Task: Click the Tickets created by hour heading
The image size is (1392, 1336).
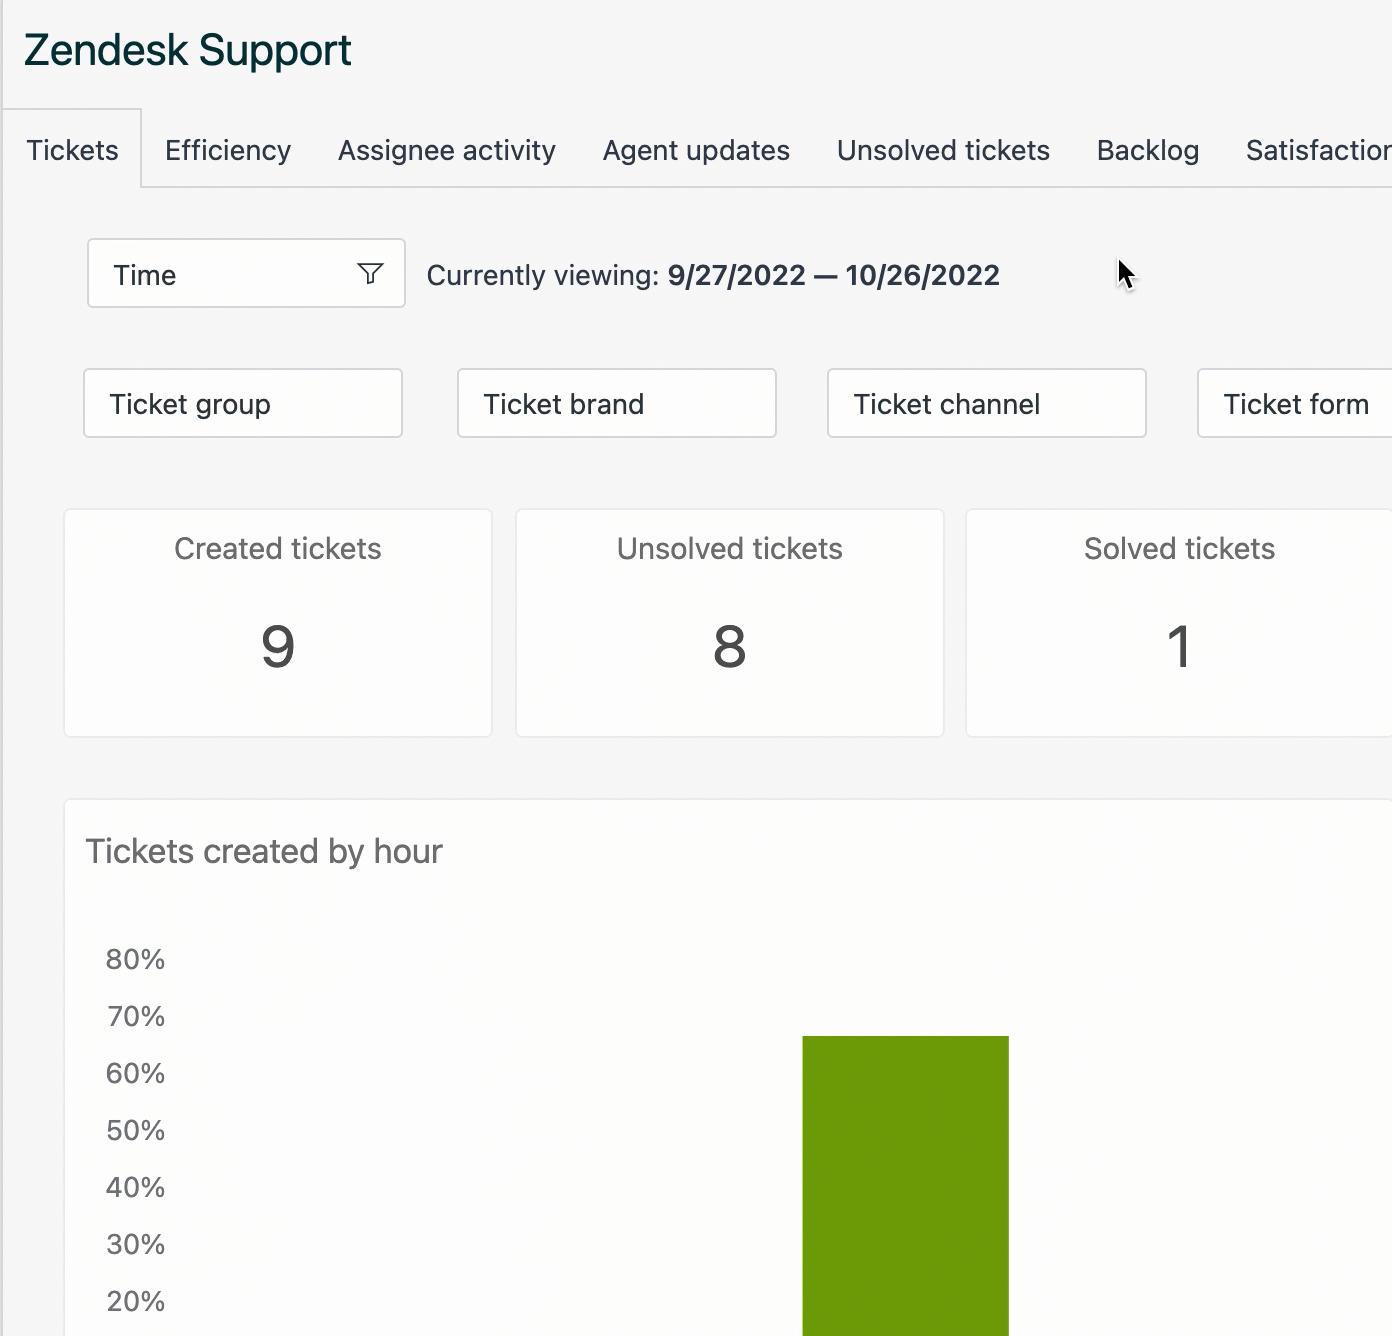Action: (x=264, y=851)
